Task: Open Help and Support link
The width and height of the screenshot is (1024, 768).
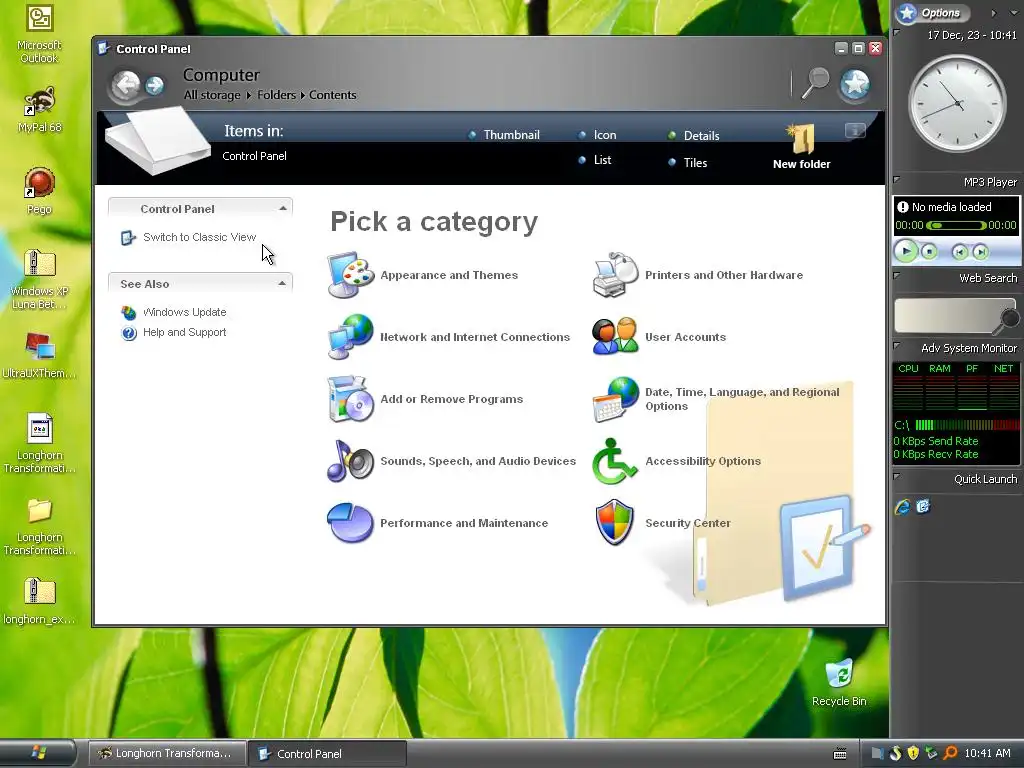Action: (184, 332)
